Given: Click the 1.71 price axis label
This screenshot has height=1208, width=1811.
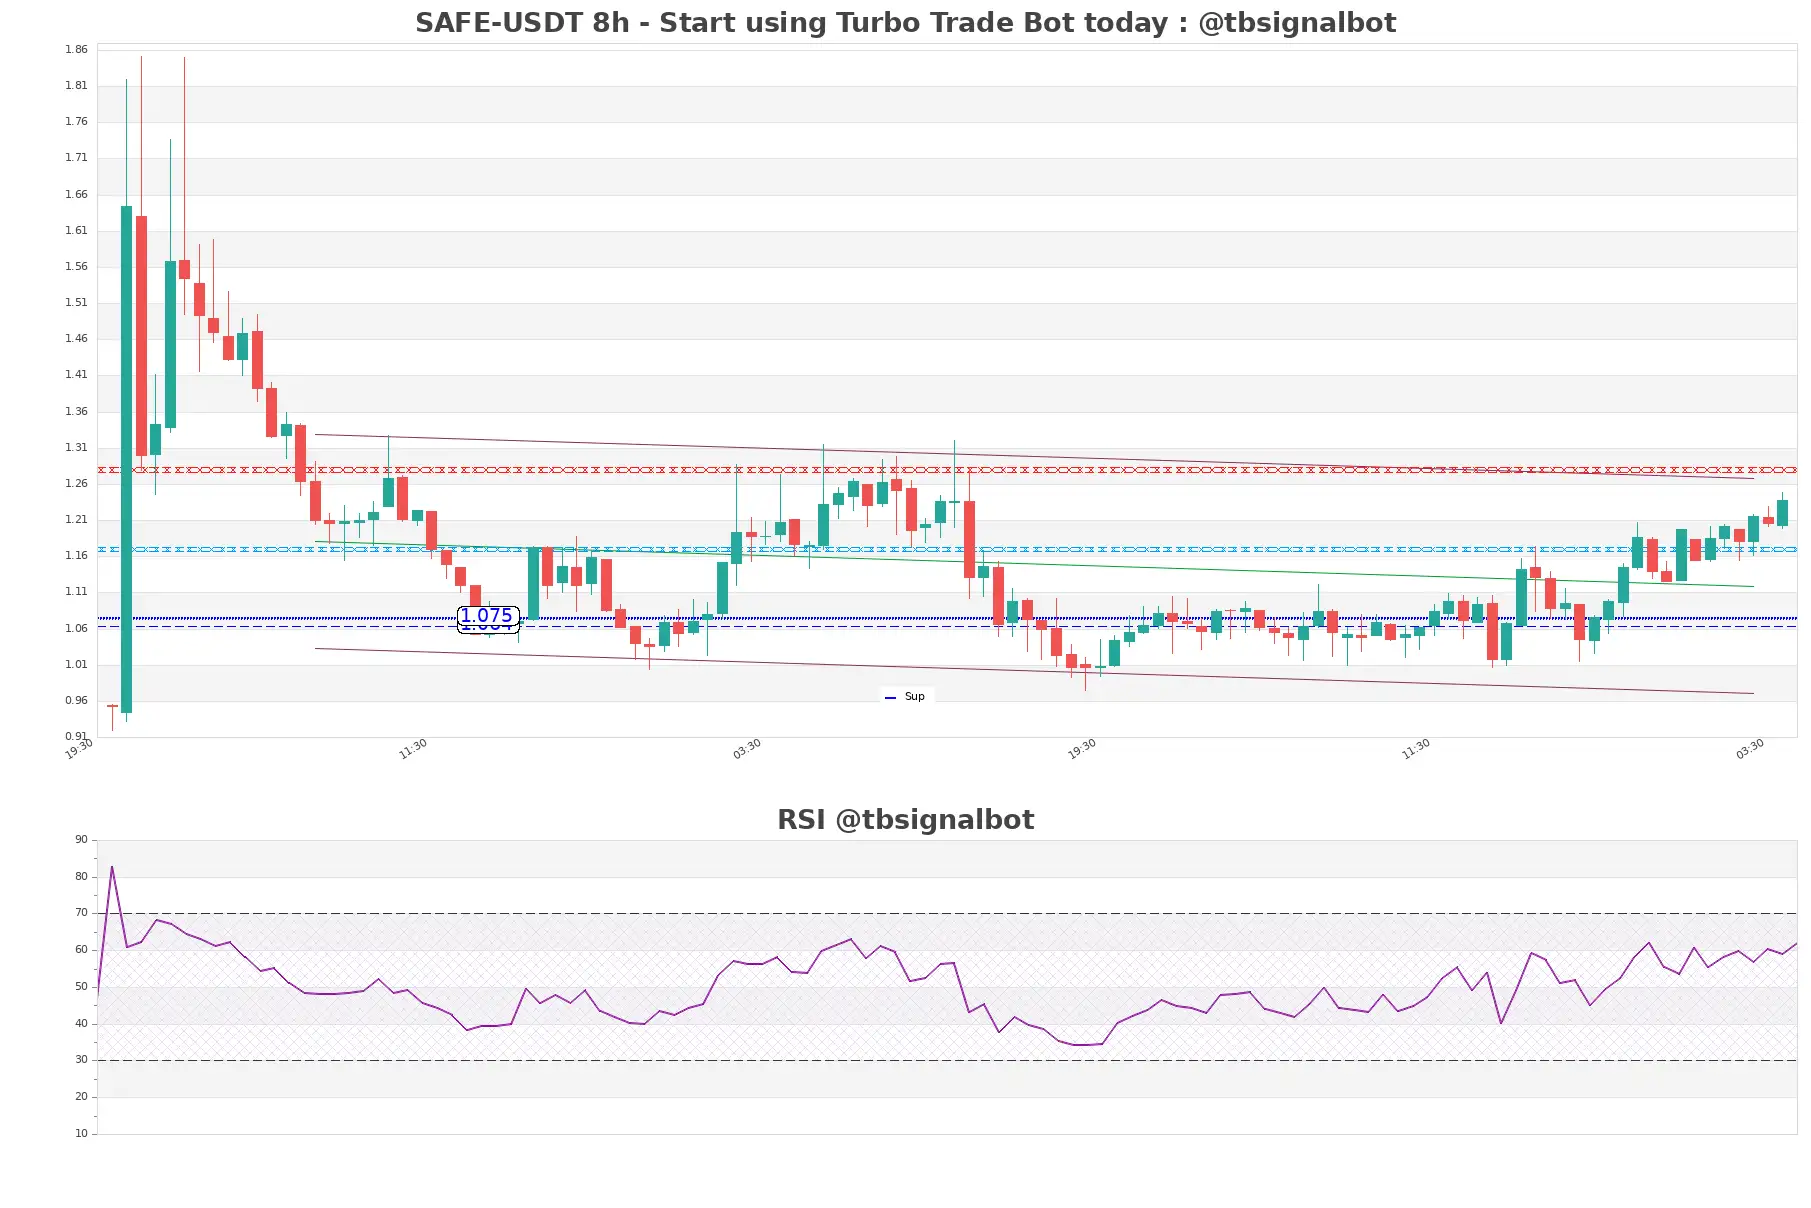Looking at the screenshot, I should click(76, 158).
